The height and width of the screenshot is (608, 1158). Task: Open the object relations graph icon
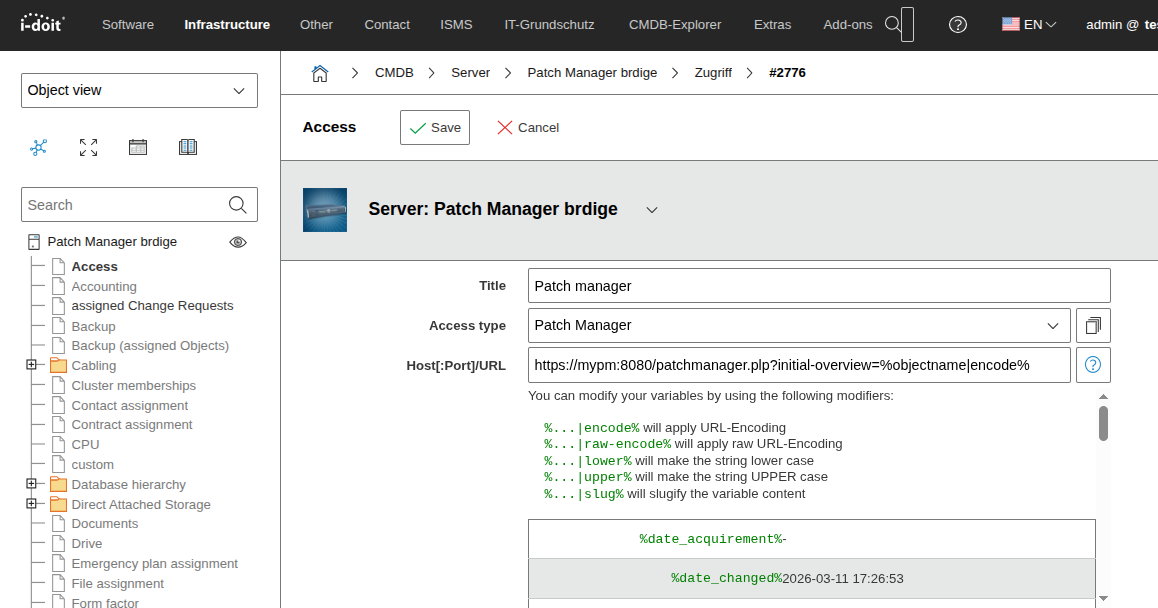[38, 147]
